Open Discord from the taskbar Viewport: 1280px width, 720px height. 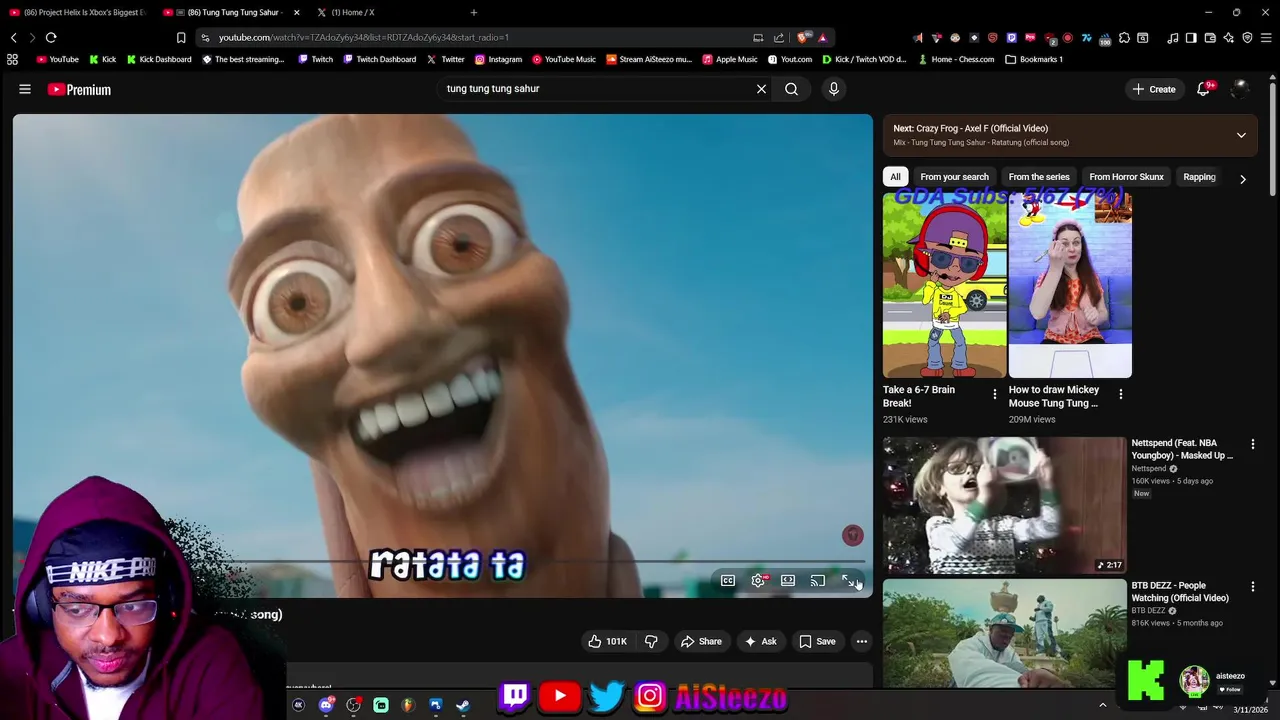[326, 705]
